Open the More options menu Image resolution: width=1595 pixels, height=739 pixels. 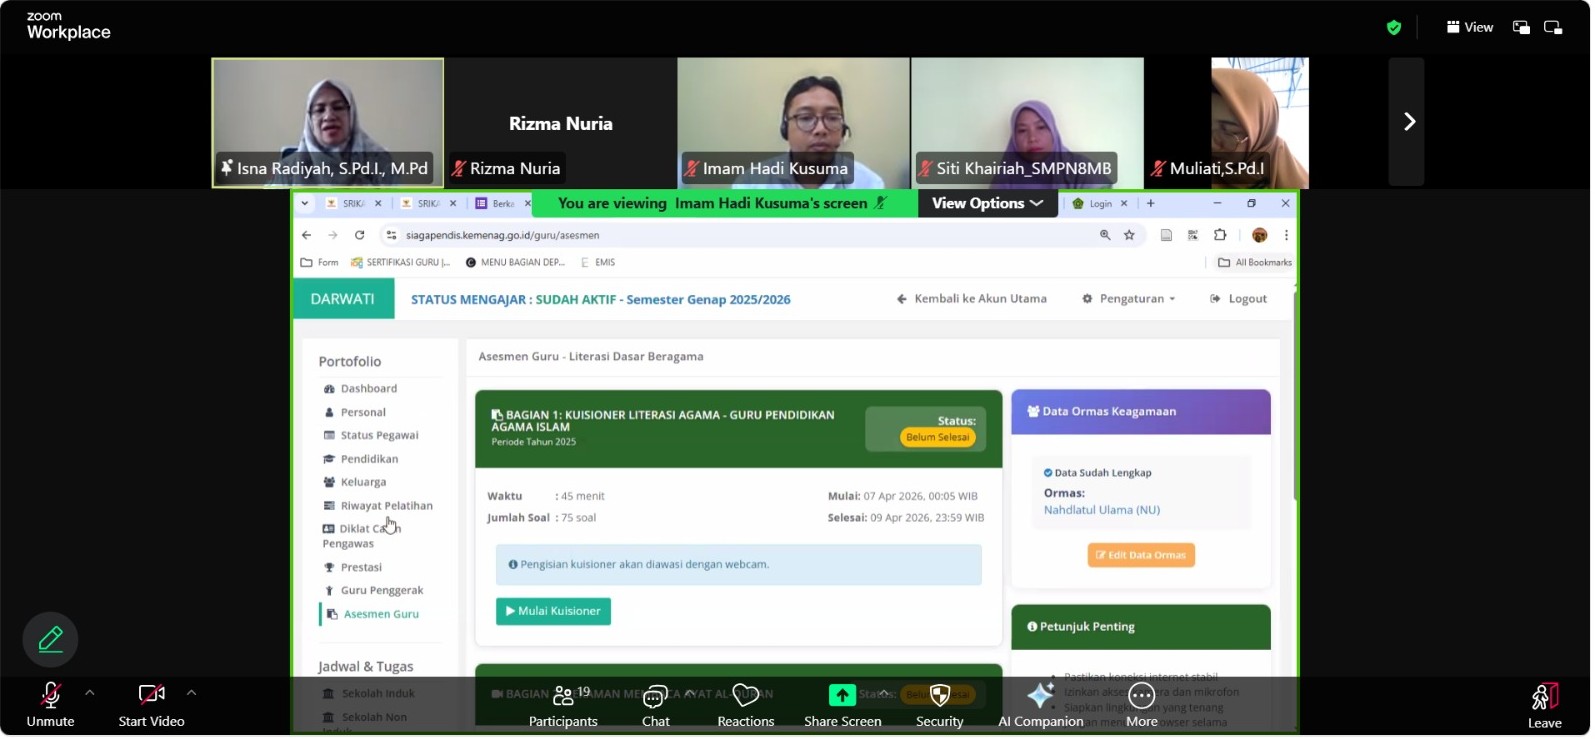coord(1141,705)
